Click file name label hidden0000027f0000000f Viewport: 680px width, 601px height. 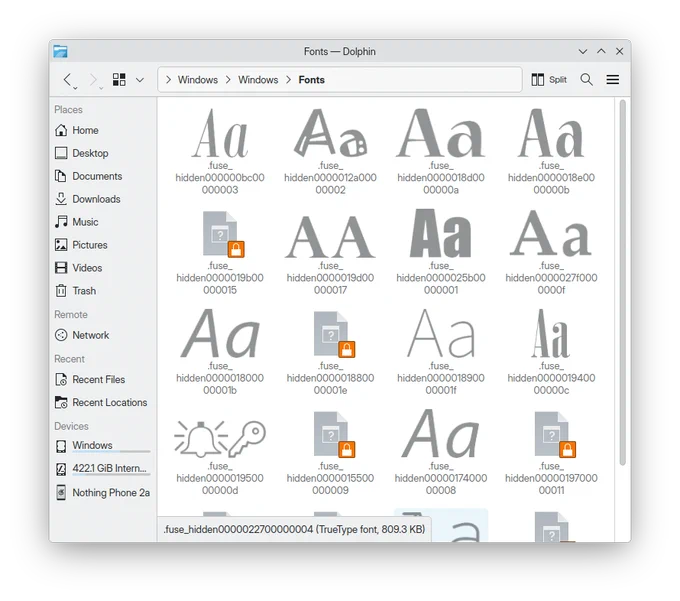coord(551,278)
